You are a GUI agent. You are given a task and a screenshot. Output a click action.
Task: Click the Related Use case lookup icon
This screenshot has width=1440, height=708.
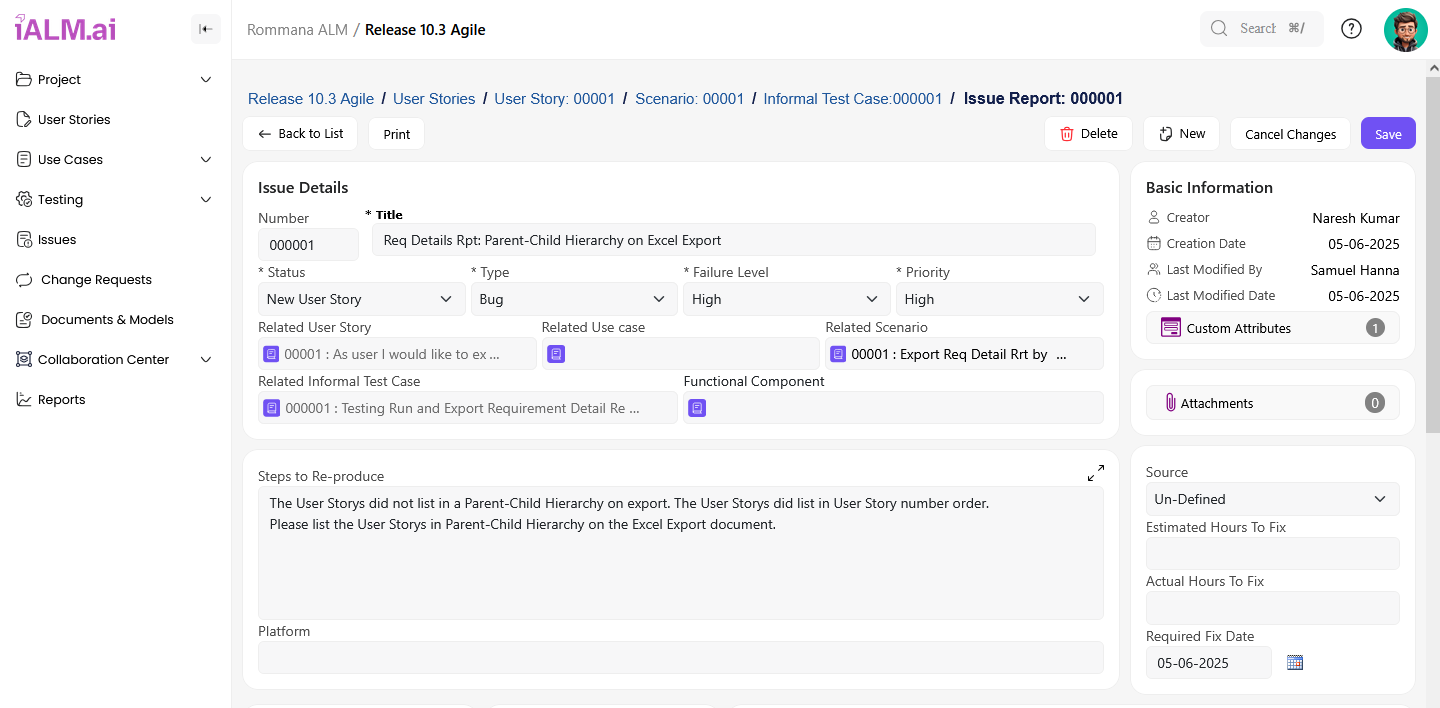click(556, 354)
